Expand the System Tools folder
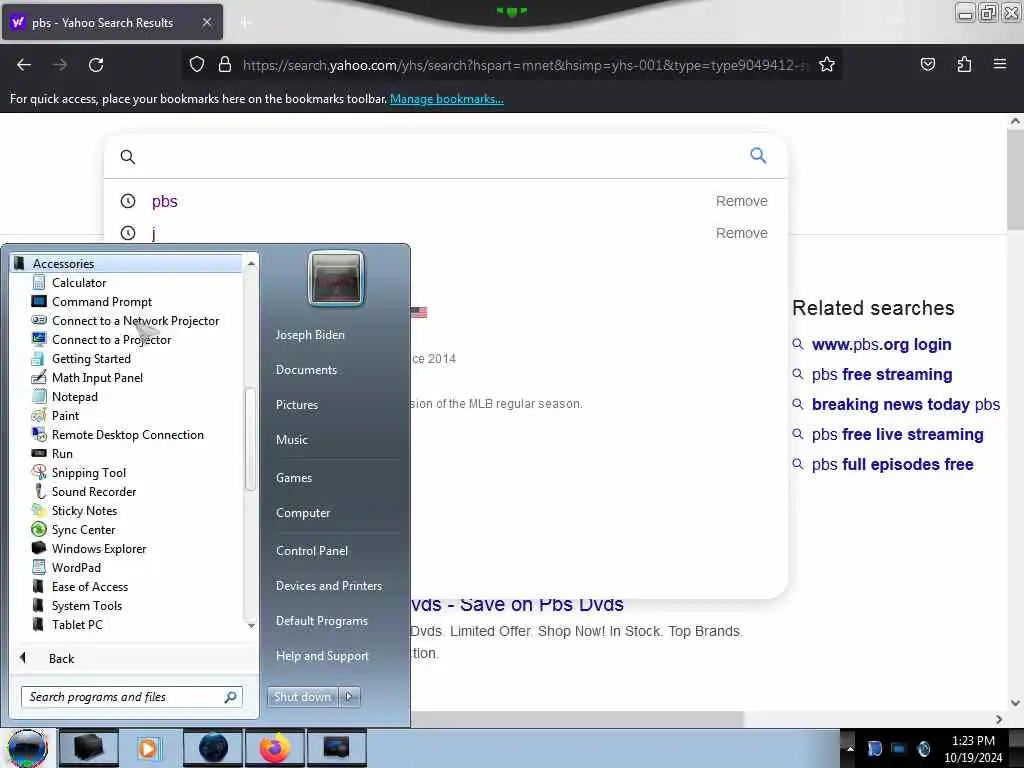 click(x=86, y=605)
